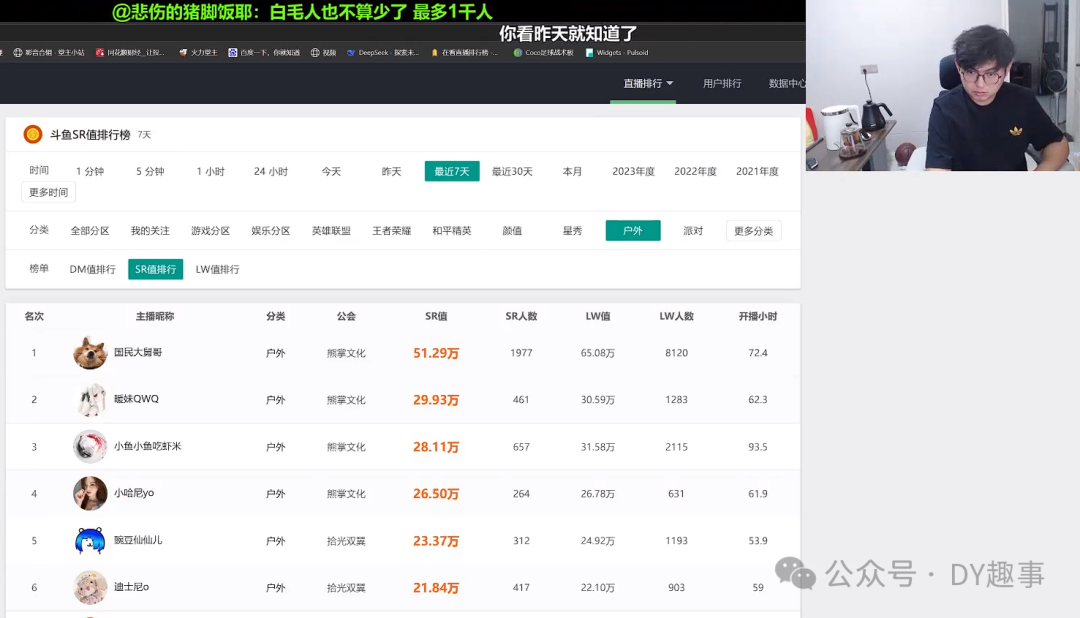Choose the 全部分区 category
Viewport: 1080px width, 618px height.
(x=90, y=231)
